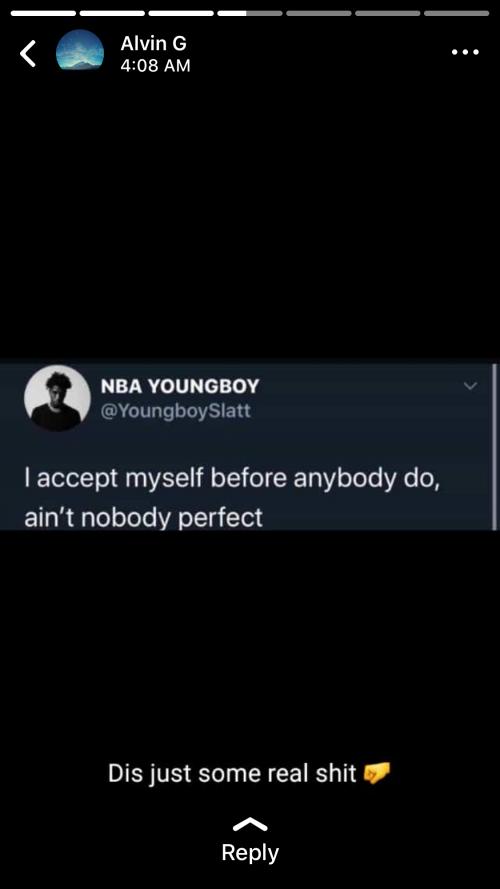500x889 pixels.
Task: Tap the Reply button
Action: pos(250,853)
